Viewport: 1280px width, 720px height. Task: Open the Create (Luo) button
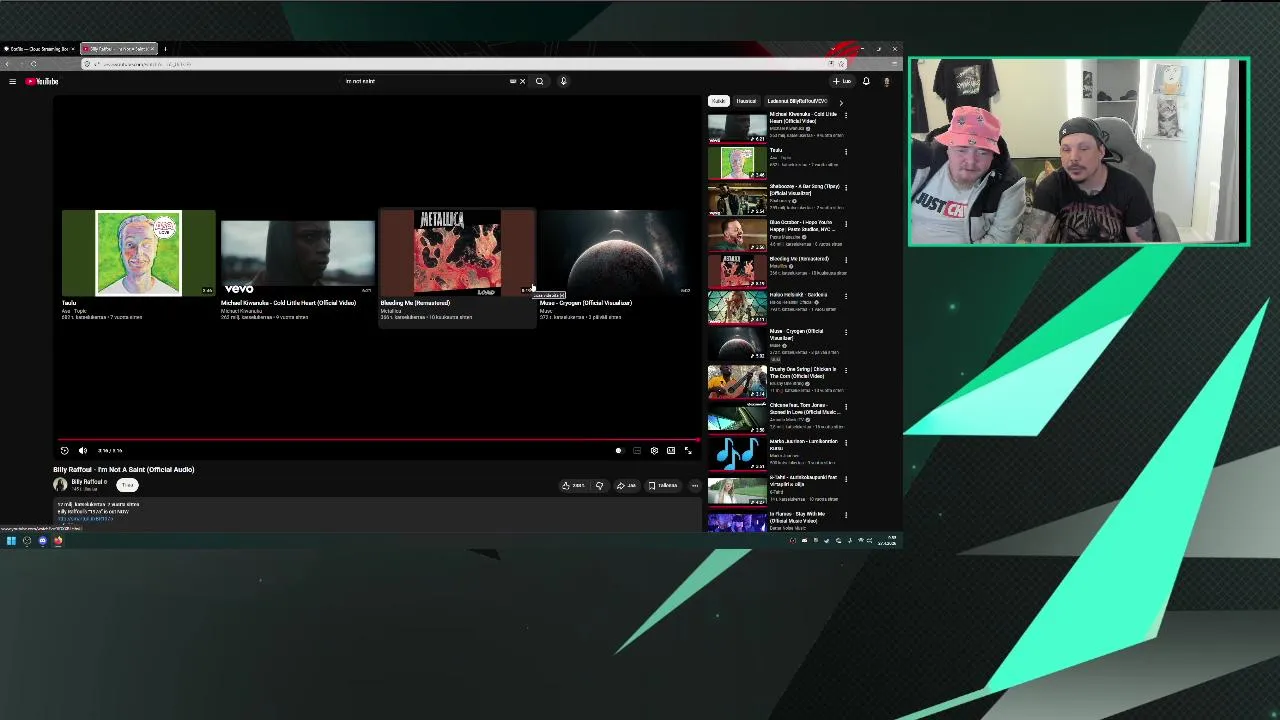tap(842, 81)
